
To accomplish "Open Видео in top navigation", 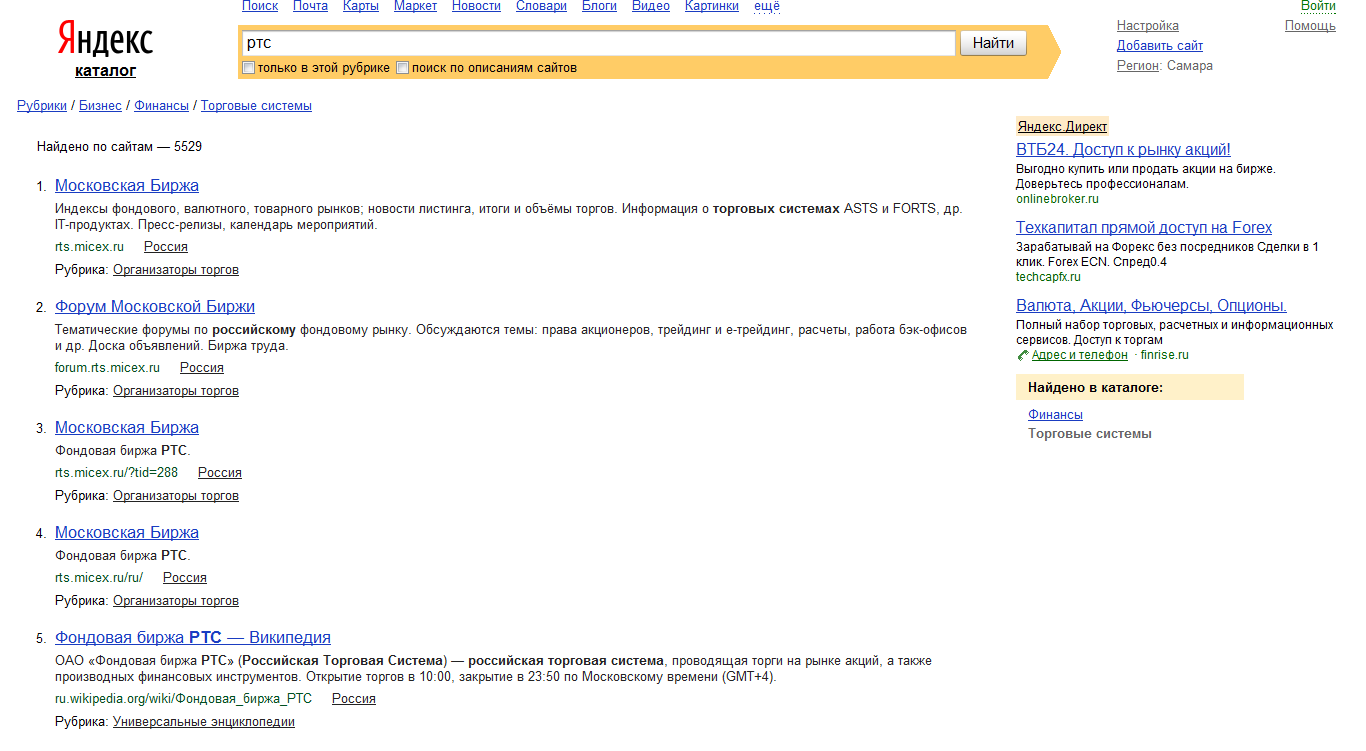I will [651, 6].
